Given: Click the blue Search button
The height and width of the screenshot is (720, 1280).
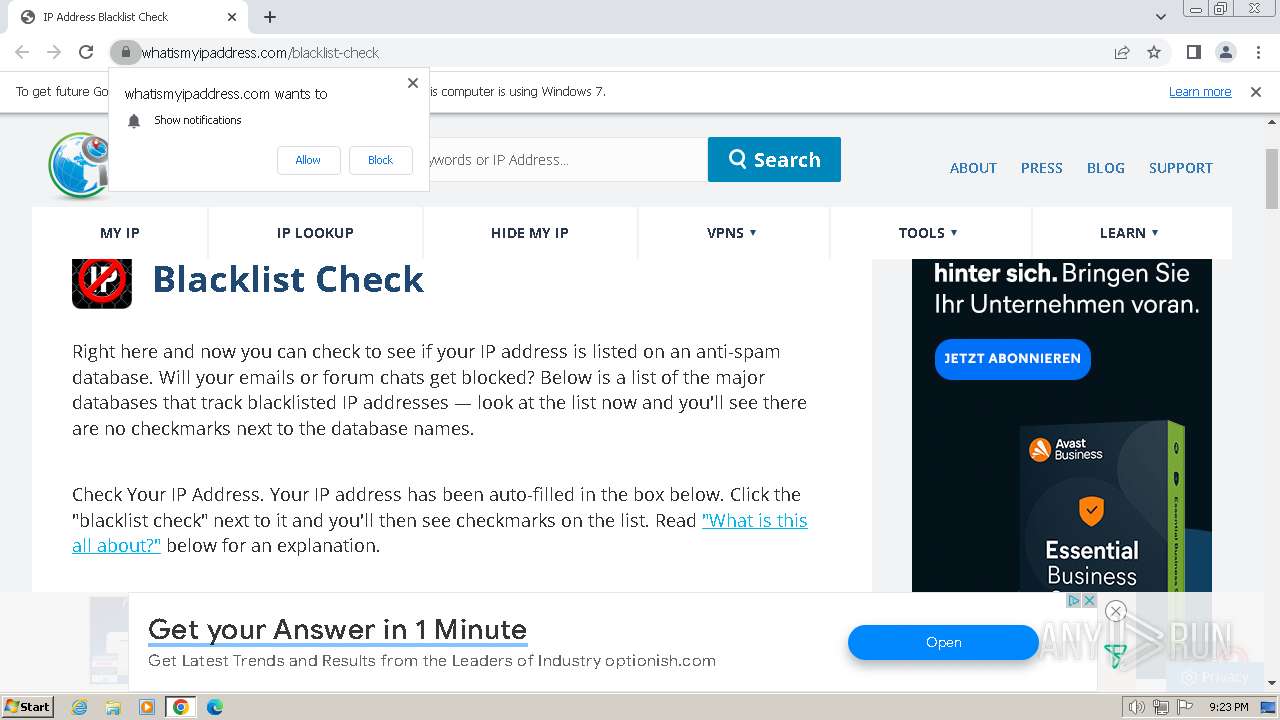Looking at the screenshot, I should pos(774,160).
